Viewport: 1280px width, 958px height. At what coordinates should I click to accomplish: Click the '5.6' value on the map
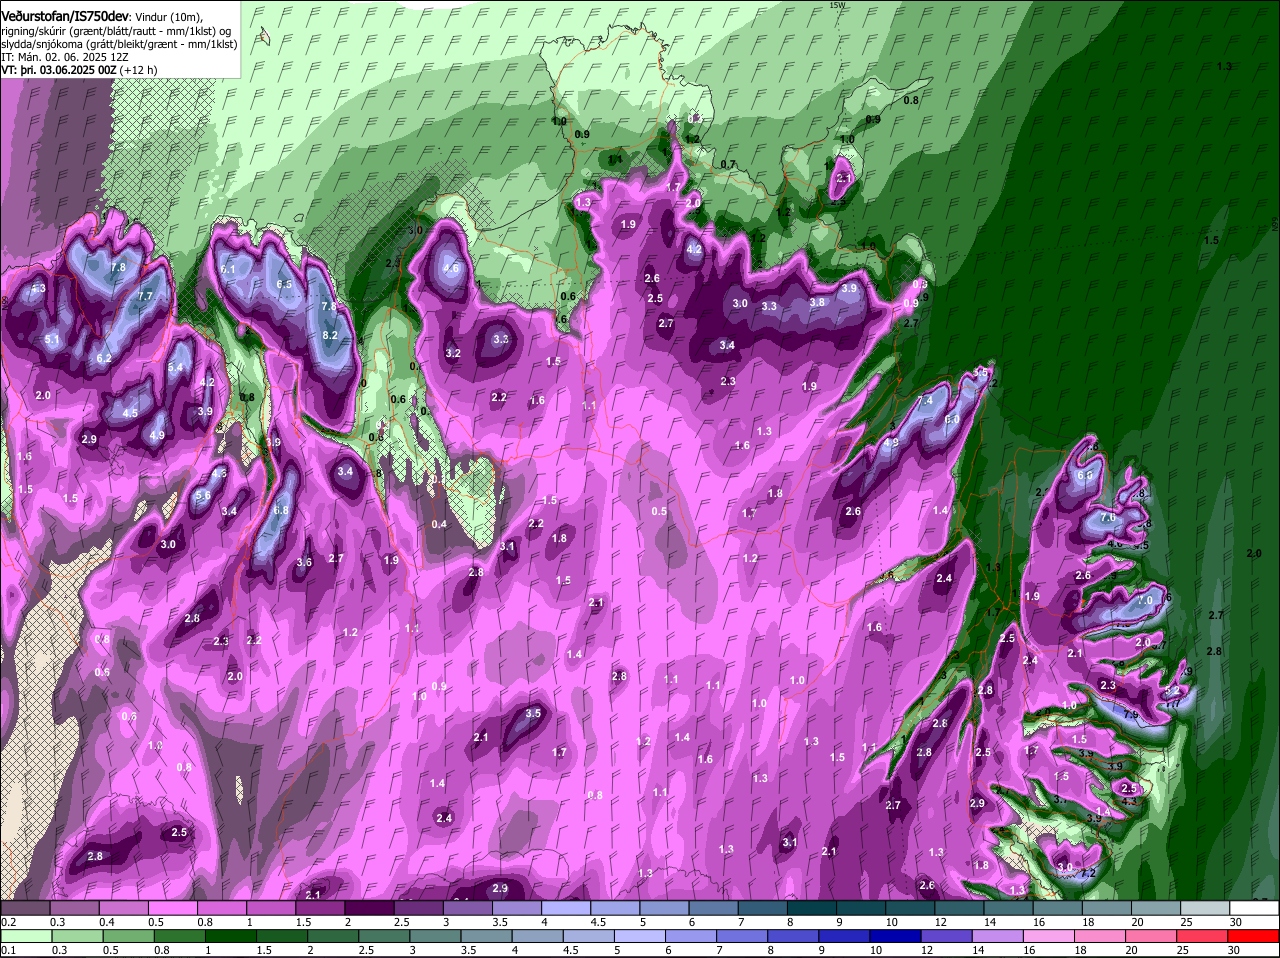pos(203,495)
